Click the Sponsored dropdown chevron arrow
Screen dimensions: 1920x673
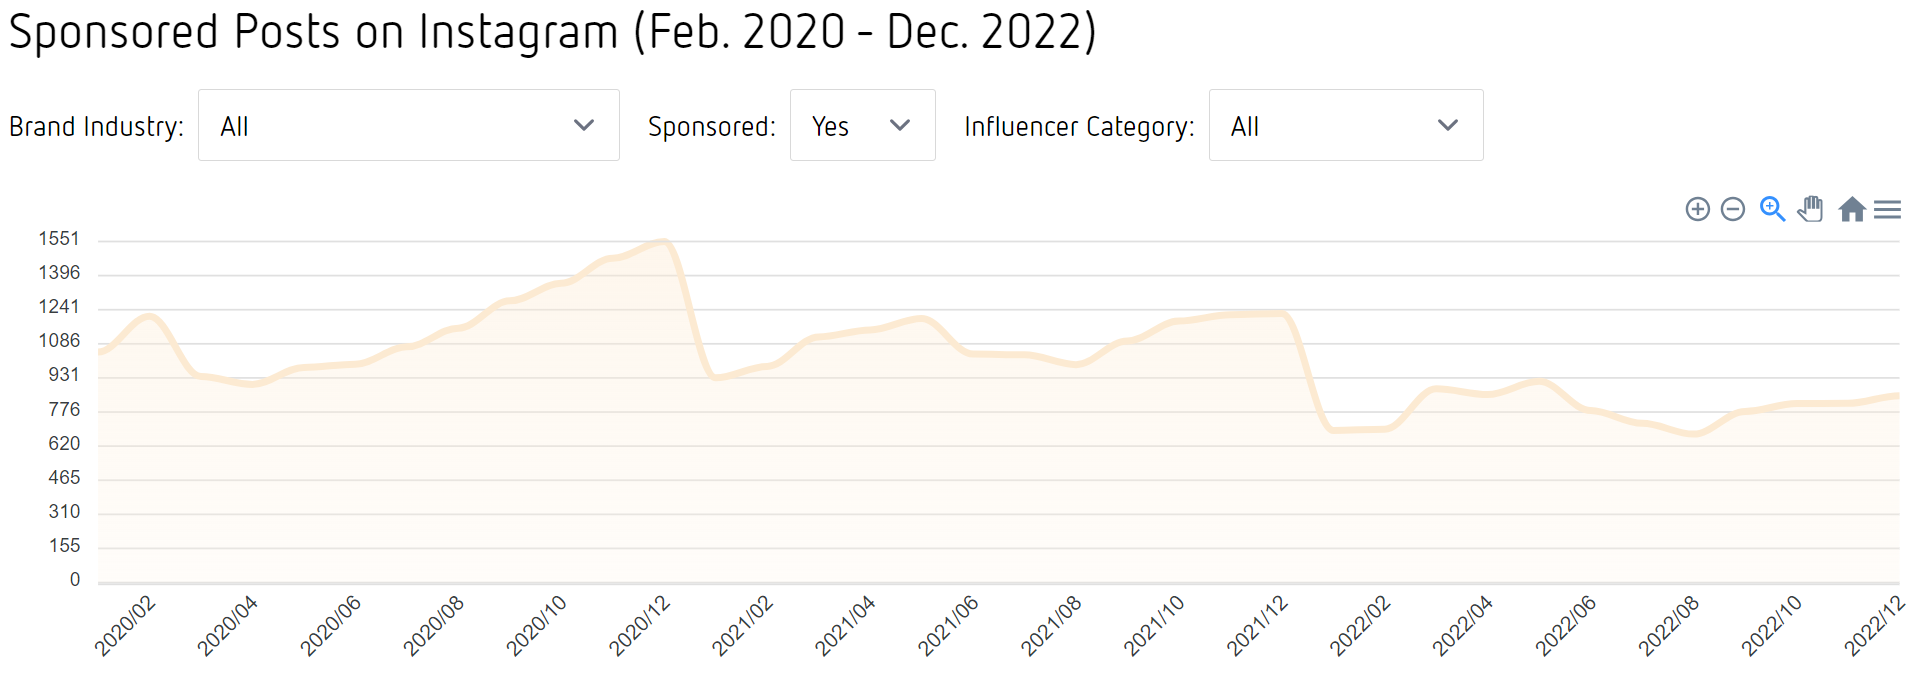(x=900, y=126)
